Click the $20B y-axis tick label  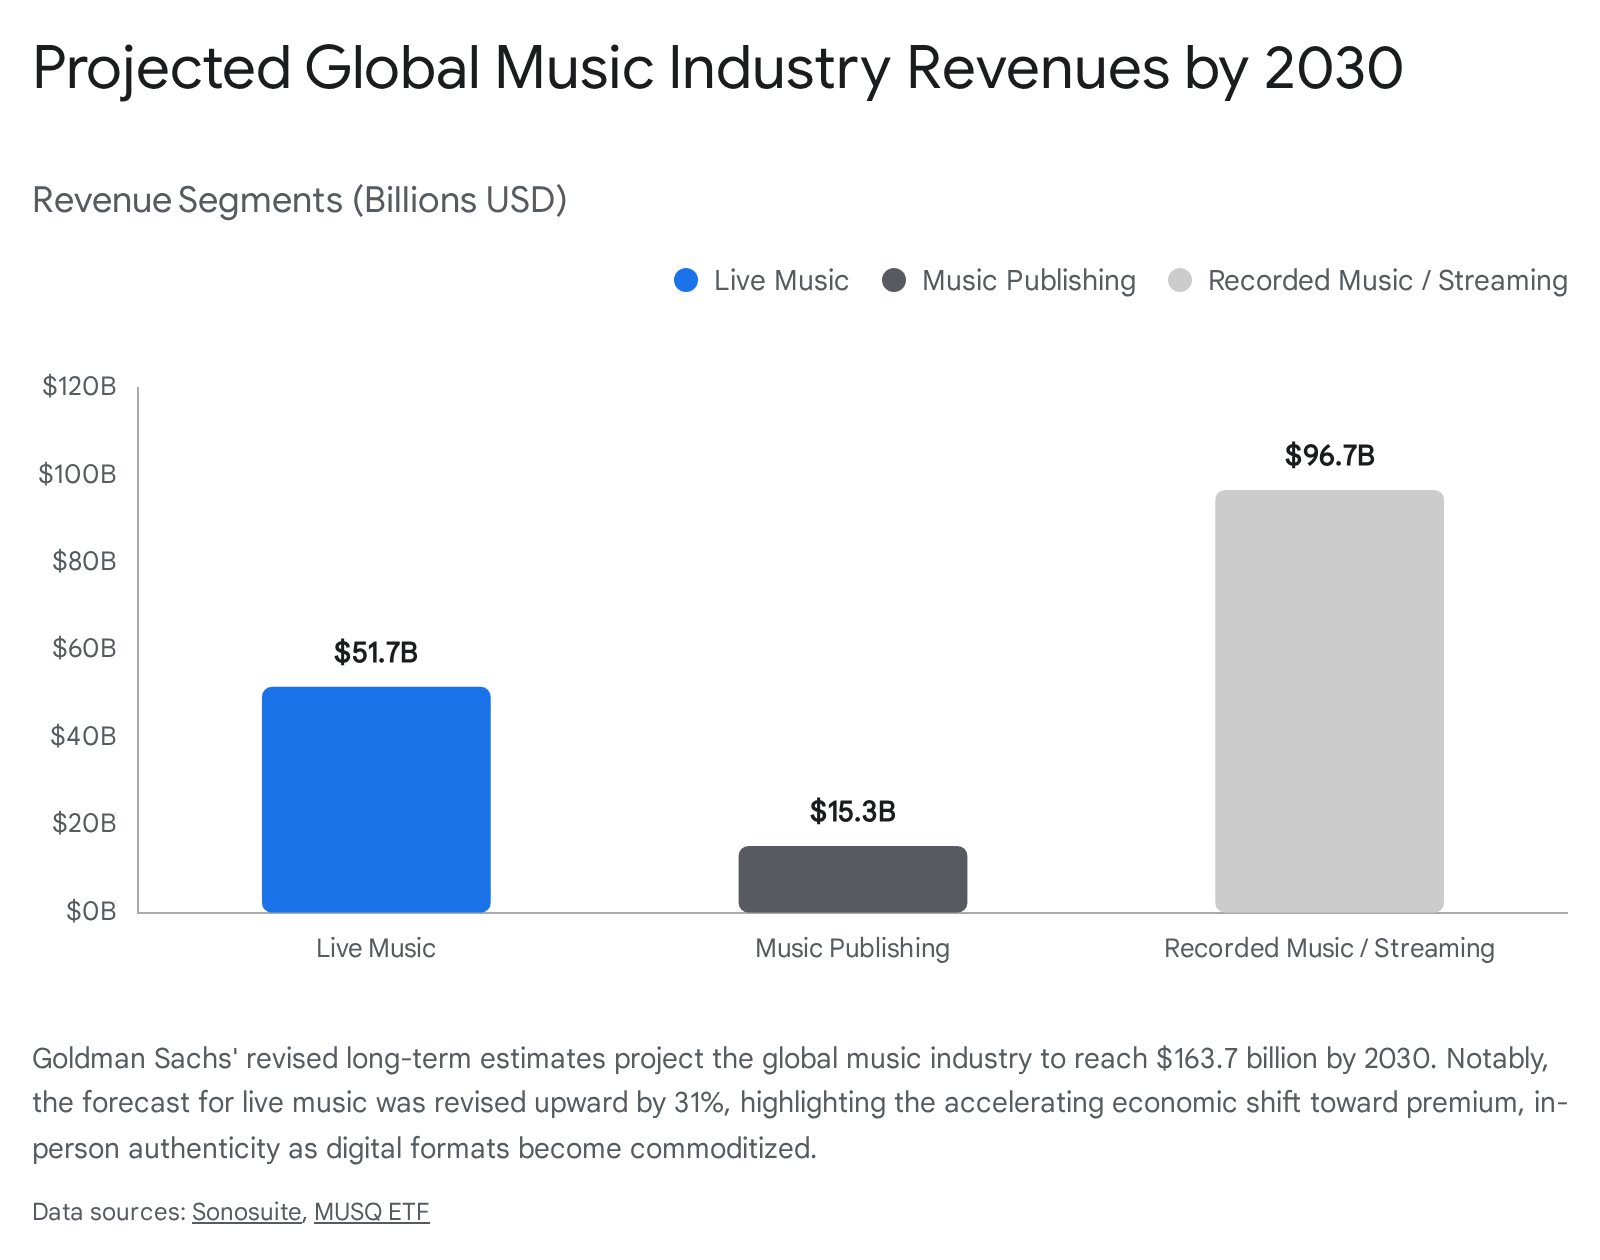[x=84, y=823]
